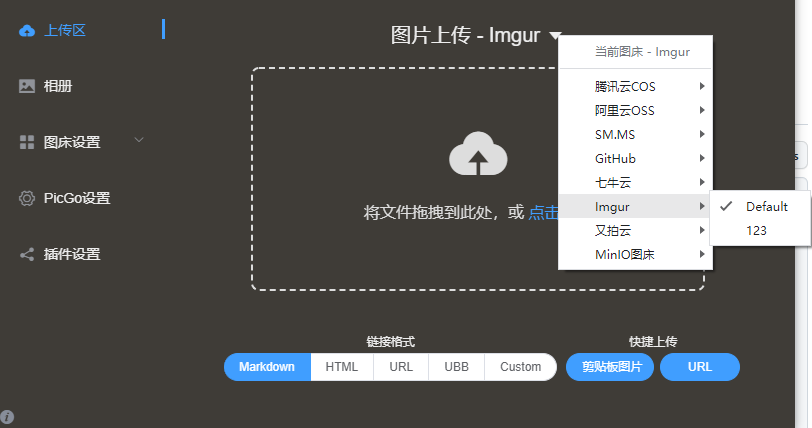Click the image host settings grid icon
Image resolution: width=812 pixels, height=428 pixels.
(27, 142)
